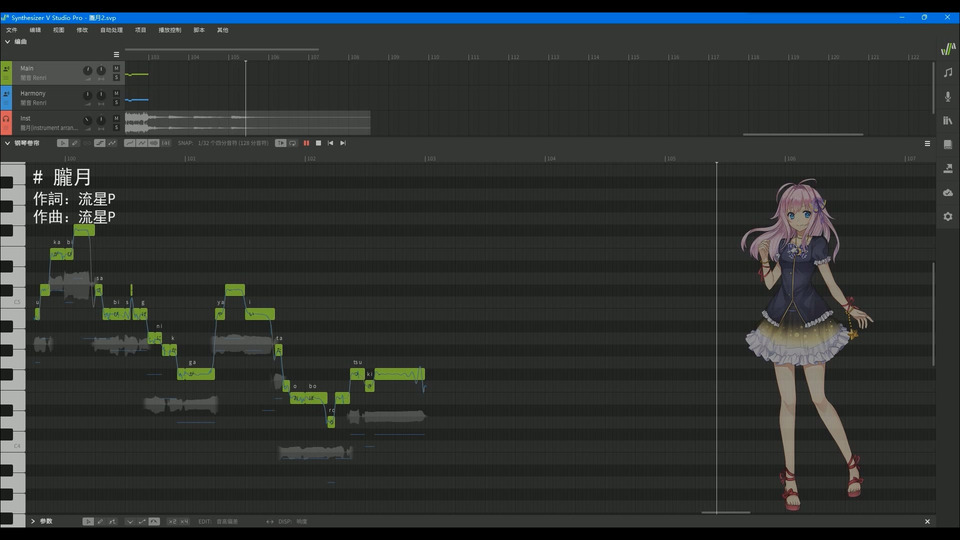This screenshot has height=540, width=960.
Task: Open the note properties panel in sidebar
Action: pyautogui.click(x=948, y=72)
